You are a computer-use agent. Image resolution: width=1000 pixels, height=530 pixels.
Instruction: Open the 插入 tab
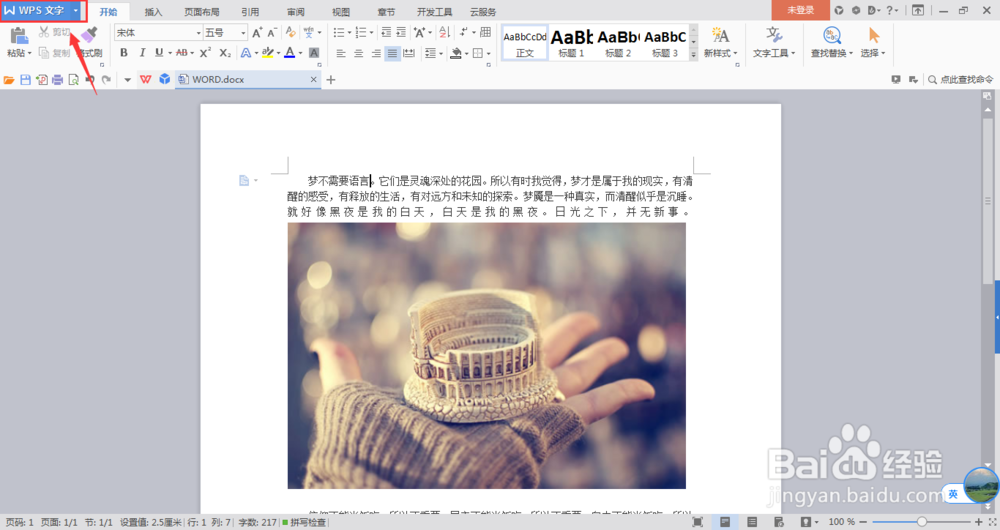click(x=153, y=11)
